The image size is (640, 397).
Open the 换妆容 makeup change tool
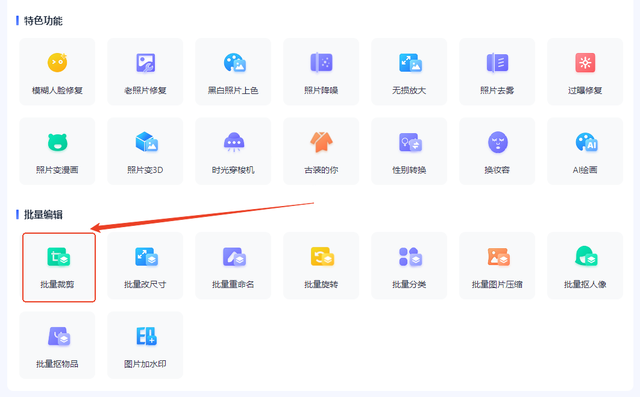coord(497,151)
